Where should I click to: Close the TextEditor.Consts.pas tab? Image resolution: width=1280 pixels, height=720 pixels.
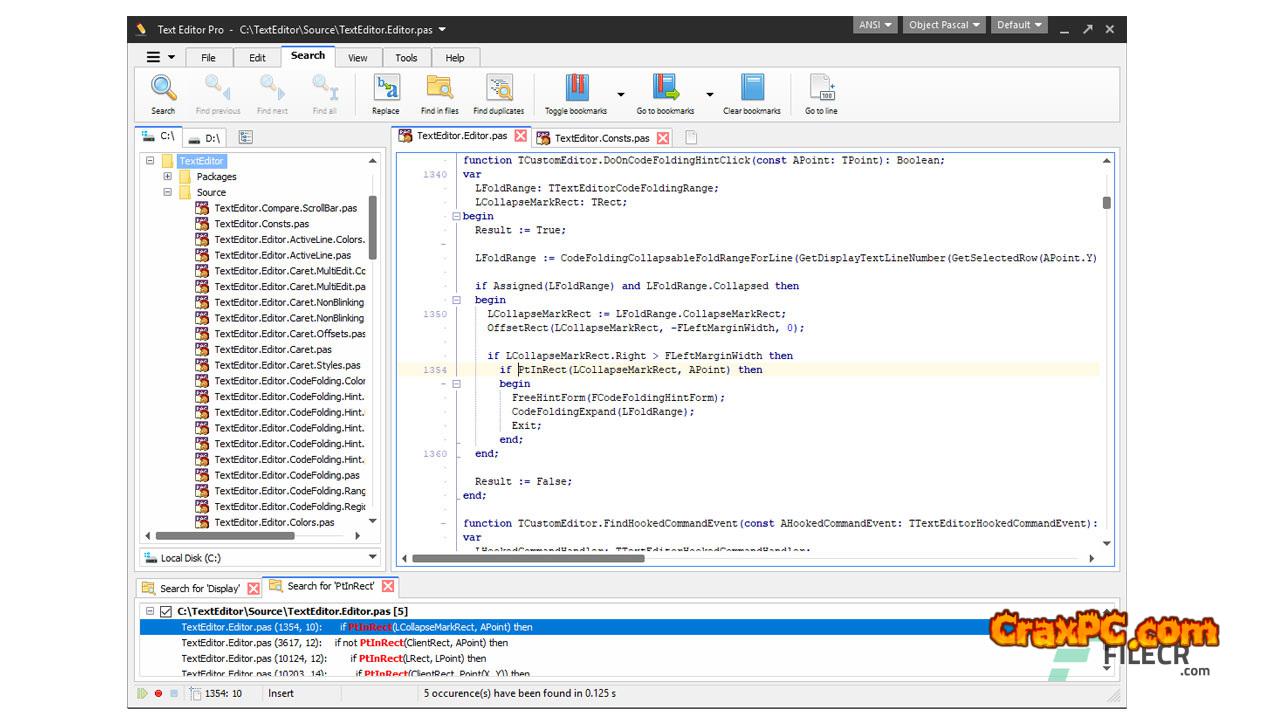point(663,138)
